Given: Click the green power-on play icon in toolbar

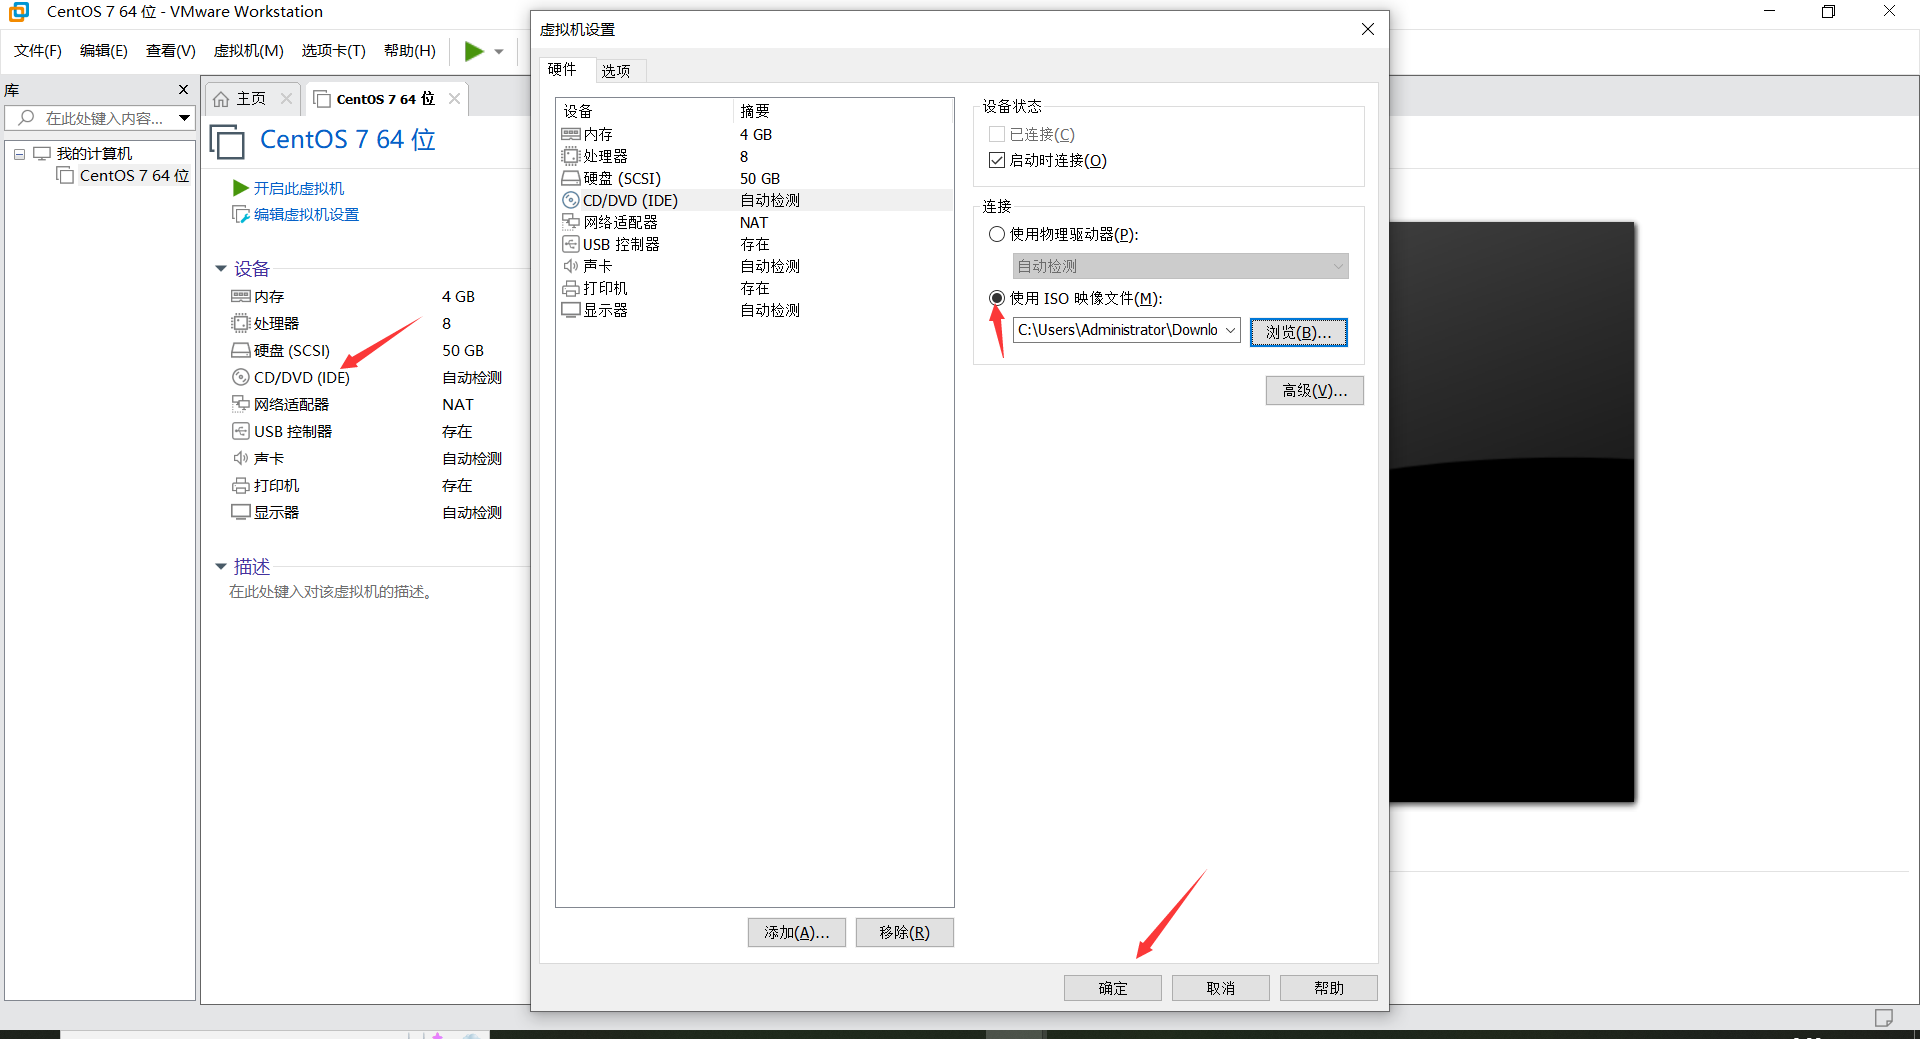Looking at the screenshot, I should 474,51.
